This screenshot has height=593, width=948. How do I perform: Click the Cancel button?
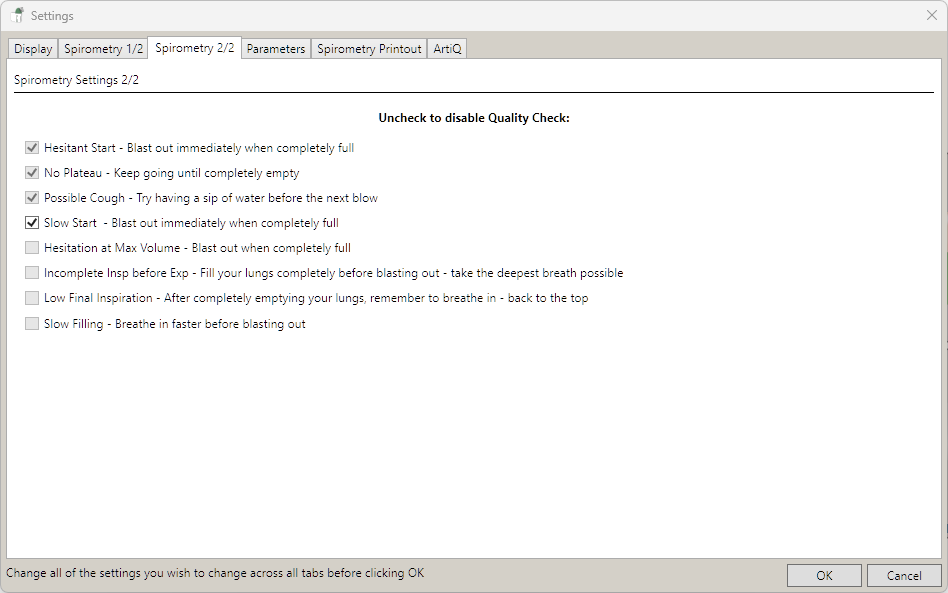(x=903, y=575)
